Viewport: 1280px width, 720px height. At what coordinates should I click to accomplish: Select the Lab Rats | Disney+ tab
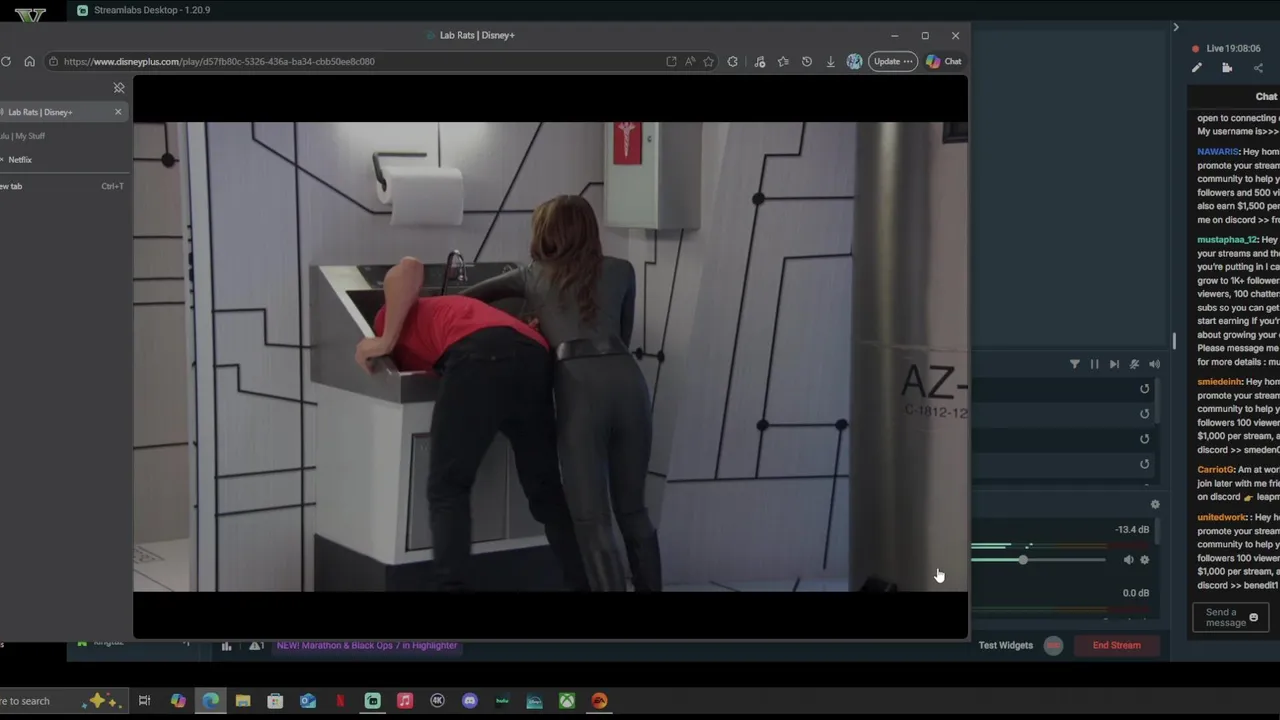[56, 112]
